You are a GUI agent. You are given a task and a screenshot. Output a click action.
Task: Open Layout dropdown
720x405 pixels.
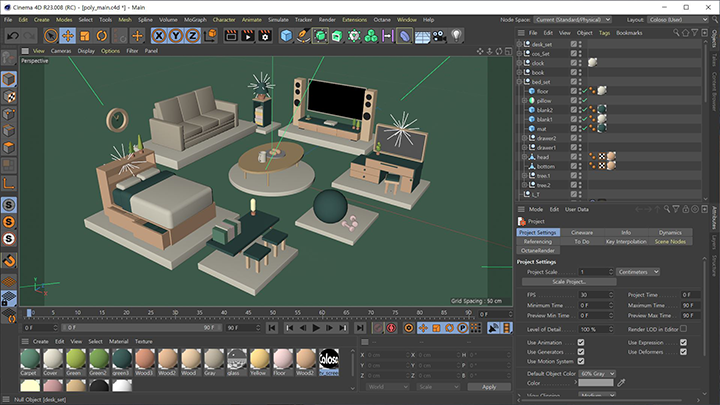(678, 20)
